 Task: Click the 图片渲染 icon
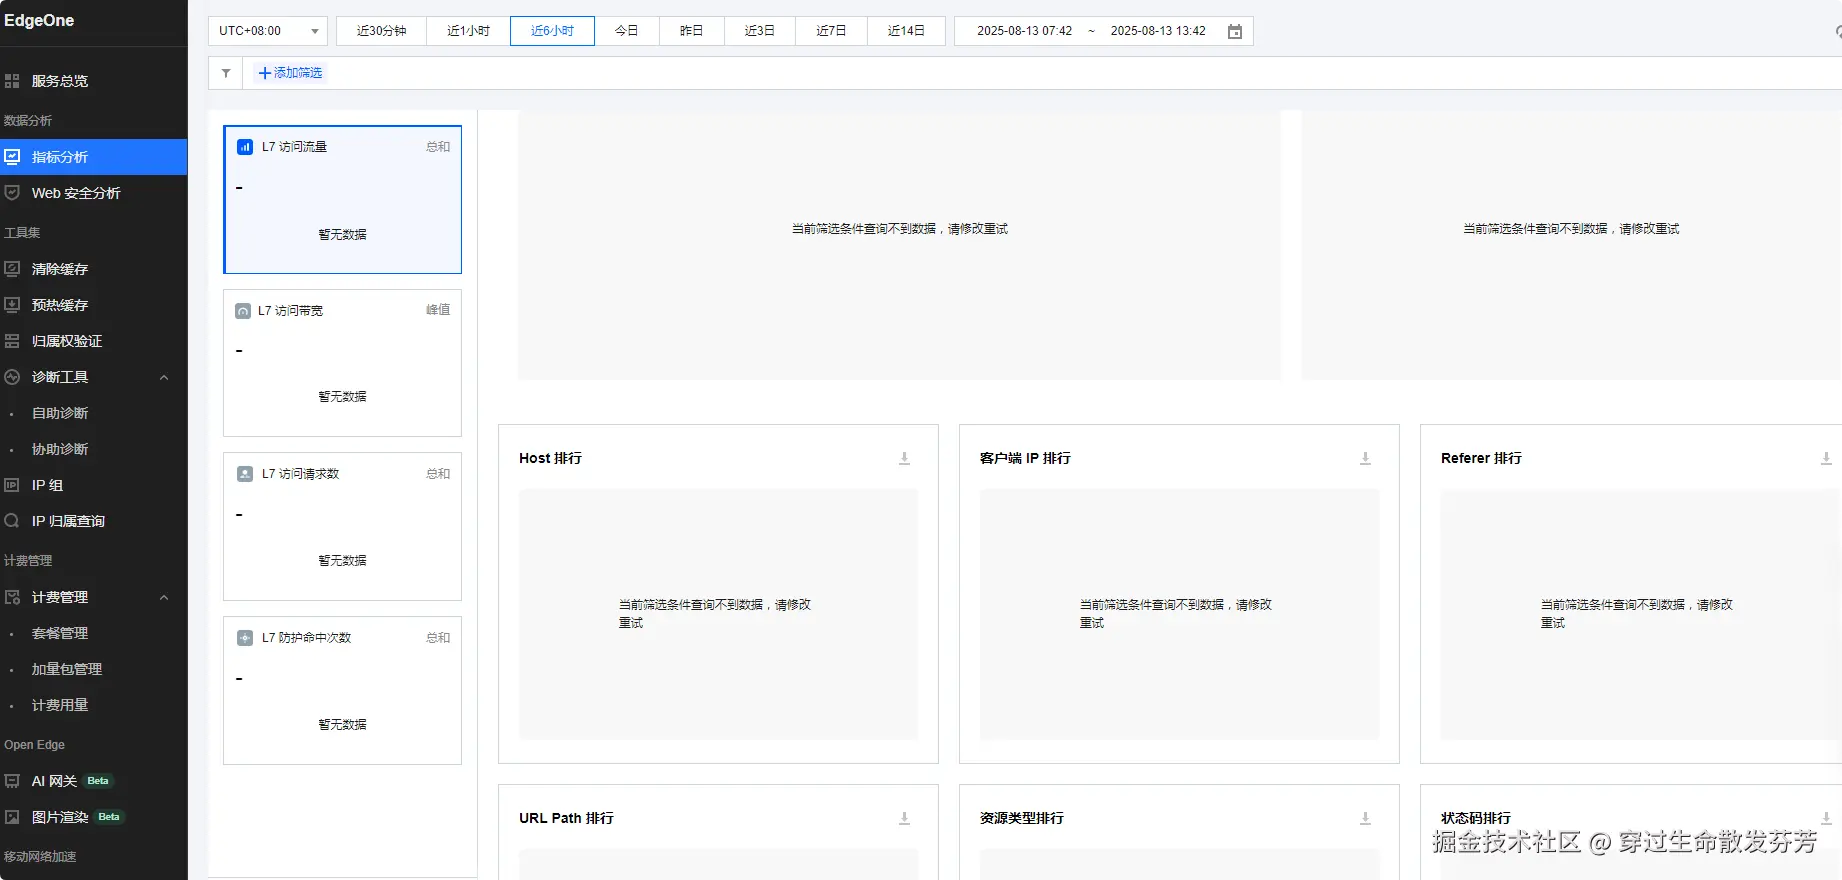[x=12, y=817]
